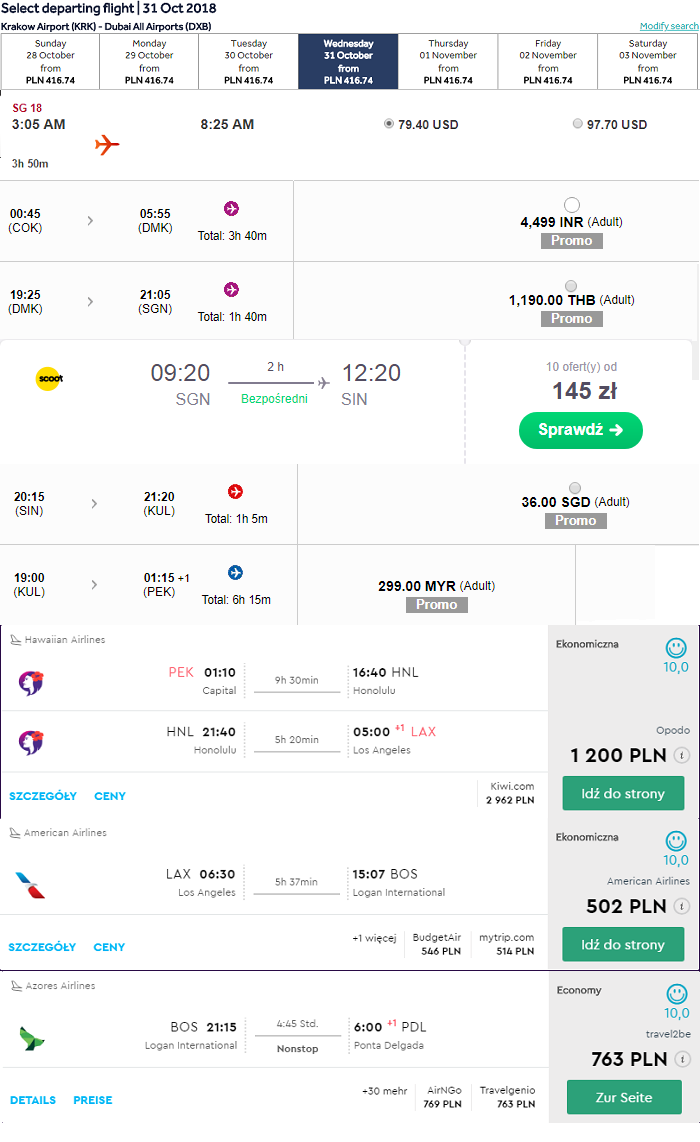Click the Hawaiian Airlines logo on PEK flight
Screen dimensions: 700x1142
point(31,682)
